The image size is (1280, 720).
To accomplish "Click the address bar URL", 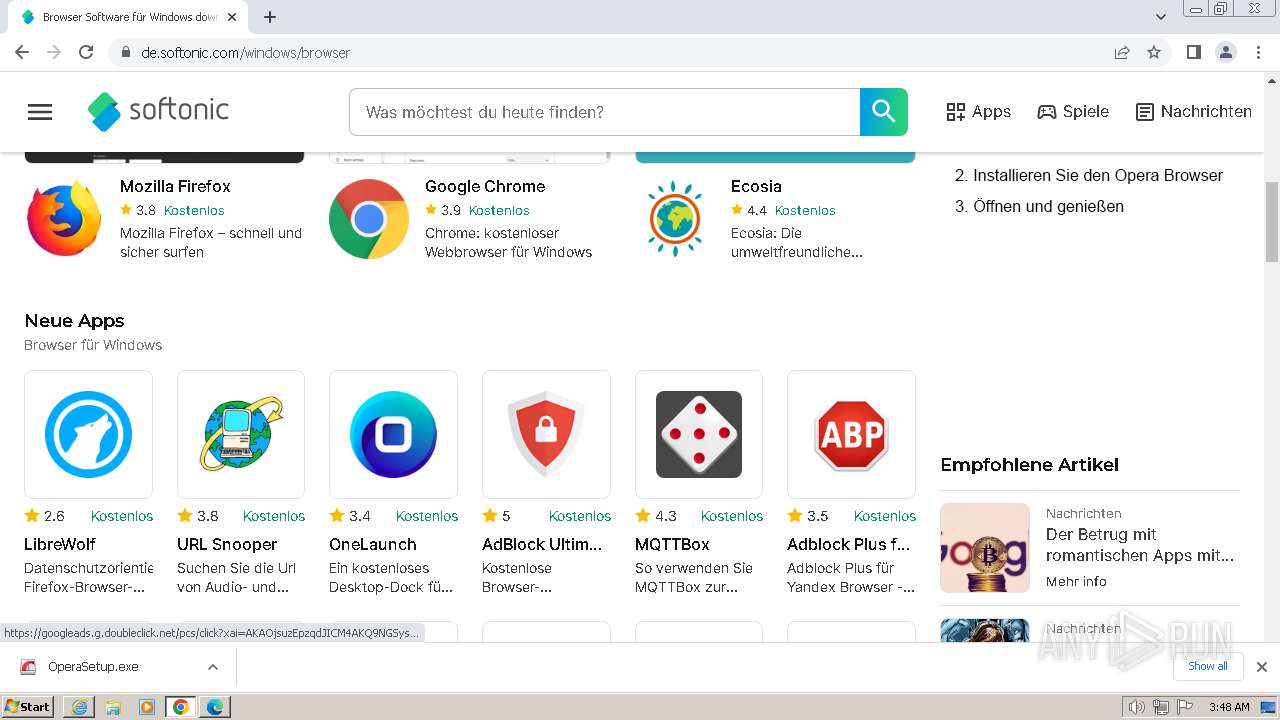I will 245,52.
